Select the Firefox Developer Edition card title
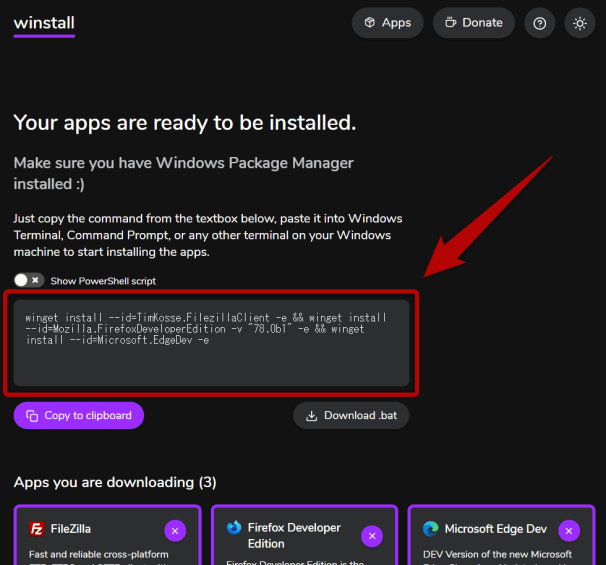The height and width of the screenshot is (565, 606). 294,536
